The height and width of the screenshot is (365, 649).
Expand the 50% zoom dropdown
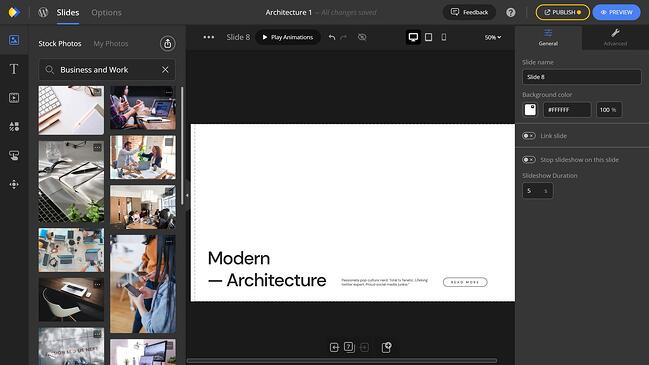click(493, 37)
